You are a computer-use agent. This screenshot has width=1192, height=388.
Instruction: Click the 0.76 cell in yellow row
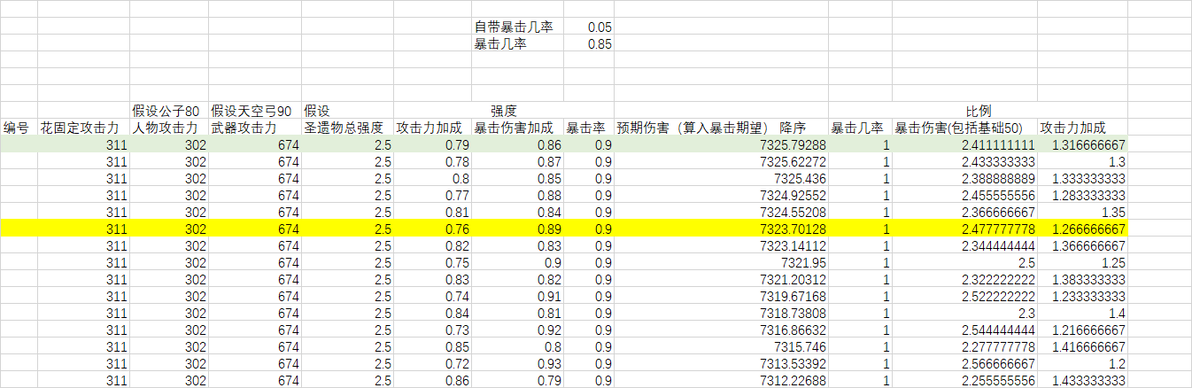click(x=433, y=227)
